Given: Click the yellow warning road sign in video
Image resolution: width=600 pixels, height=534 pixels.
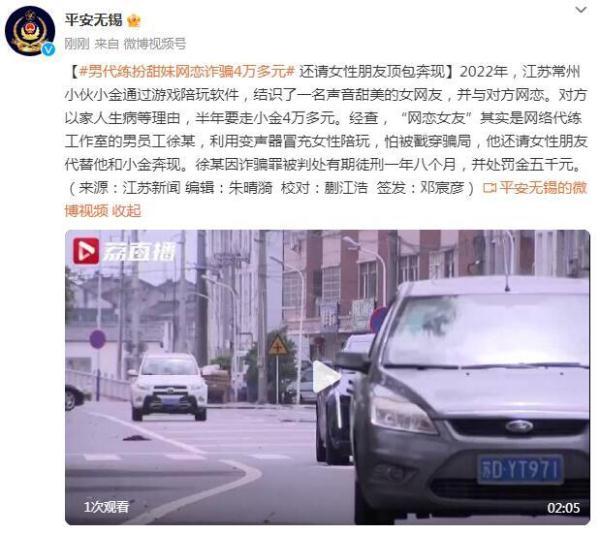Looking at the screenshot, I should coord(278,346).
